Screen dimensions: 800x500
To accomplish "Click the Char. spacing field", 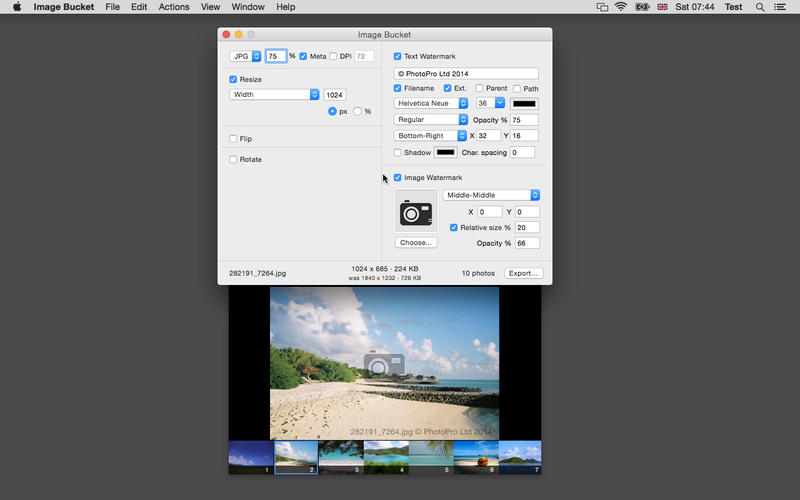I will coord(522,153).
